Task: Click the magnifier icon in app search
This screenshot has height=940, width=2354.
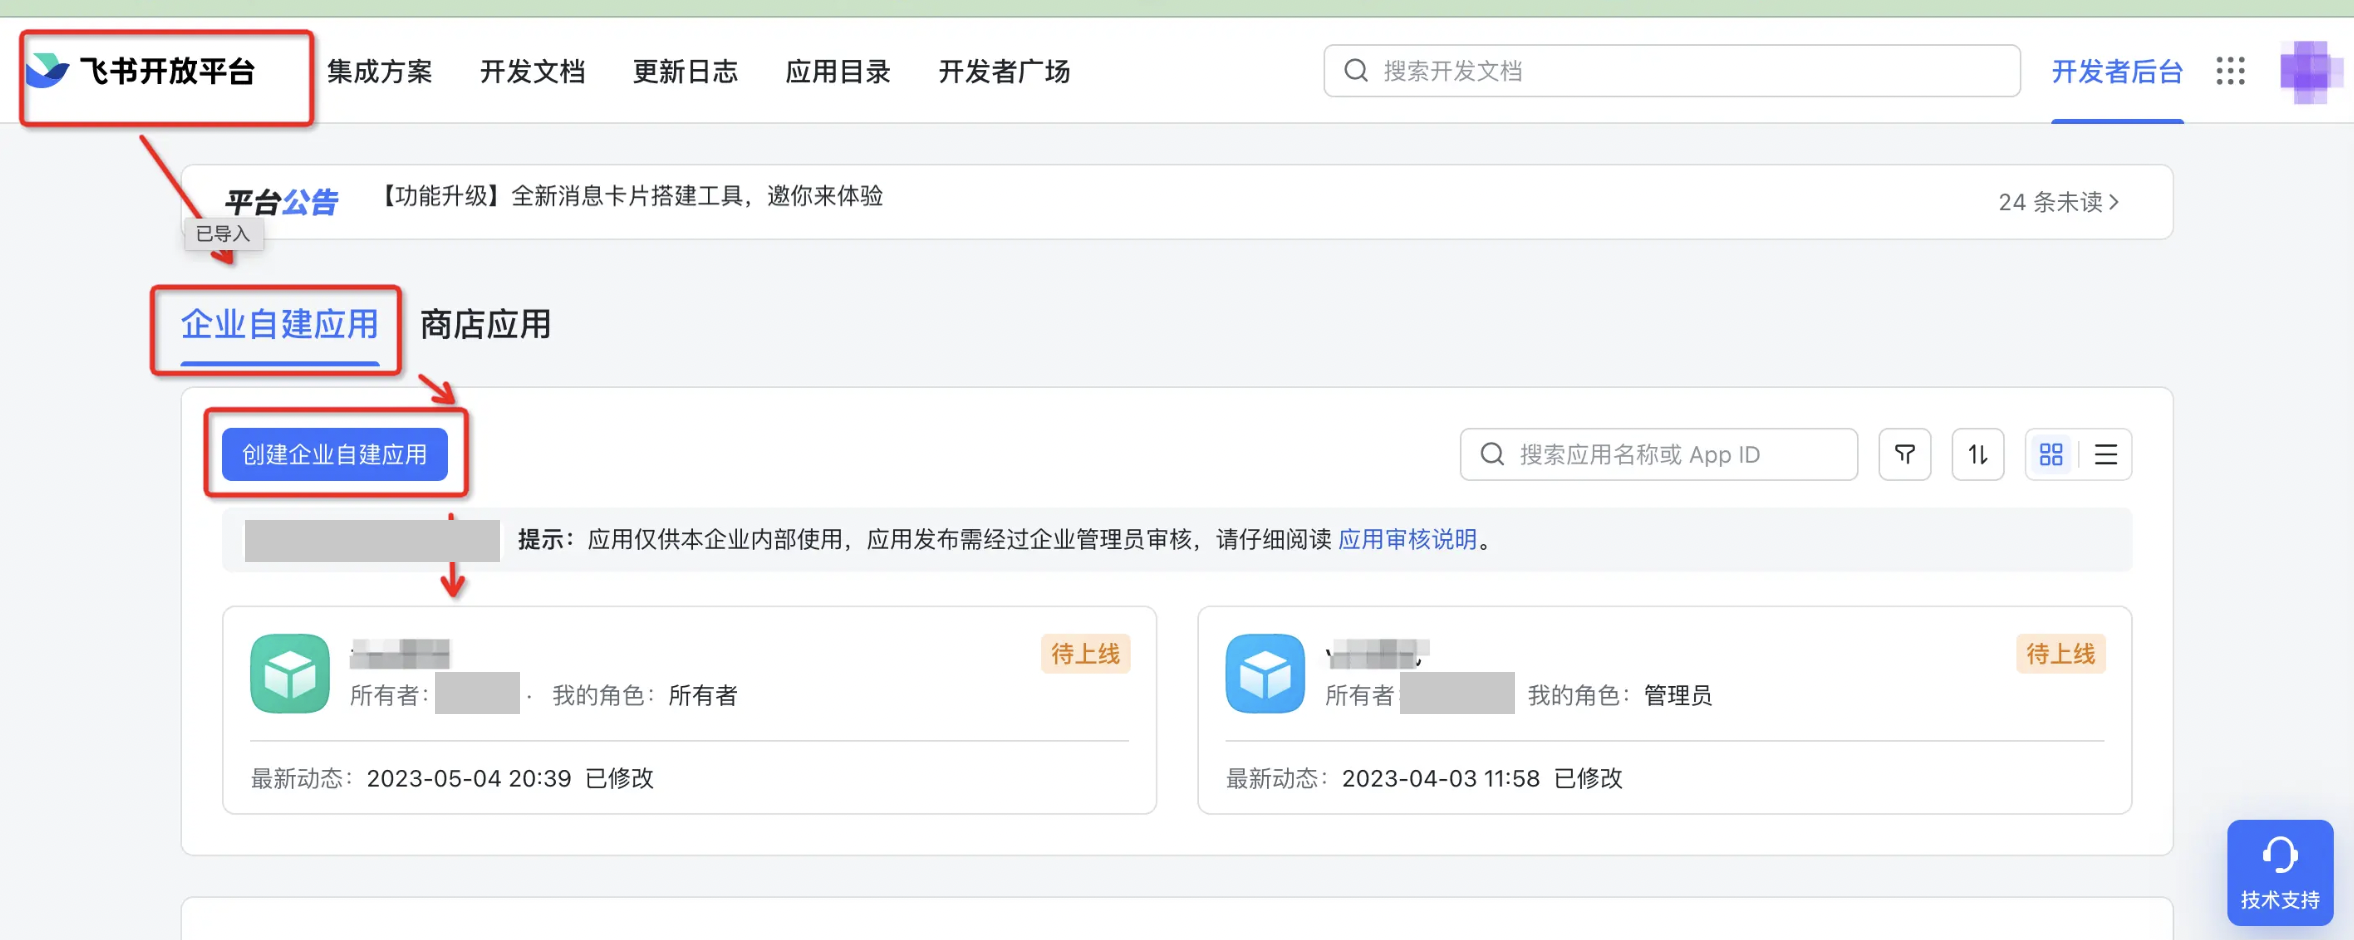Action: (1492, 455)
